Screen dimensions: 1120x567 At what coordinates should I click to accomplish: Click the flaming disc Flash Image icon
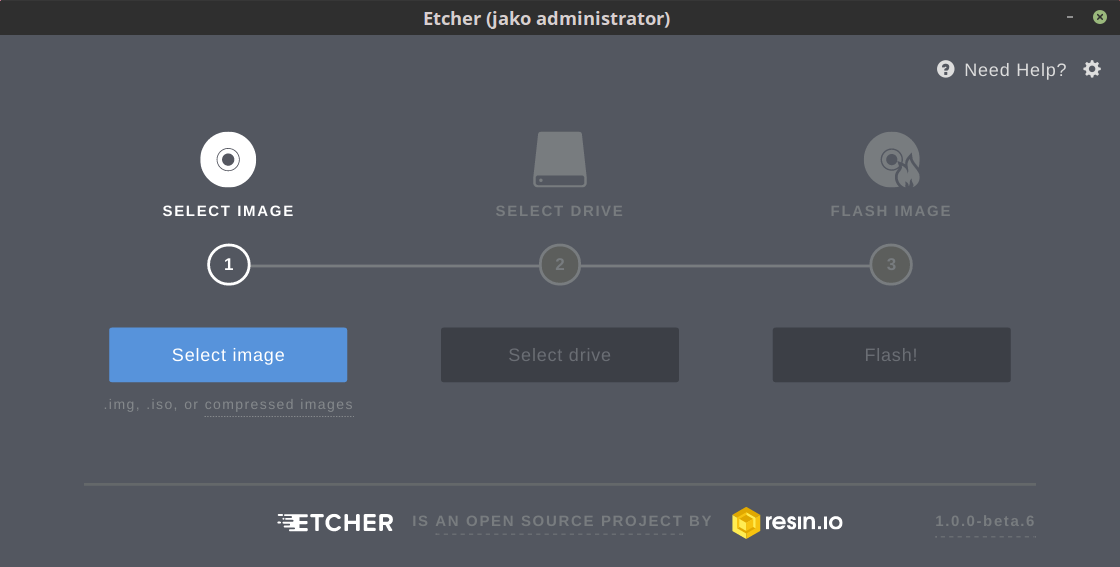[891, 159]
